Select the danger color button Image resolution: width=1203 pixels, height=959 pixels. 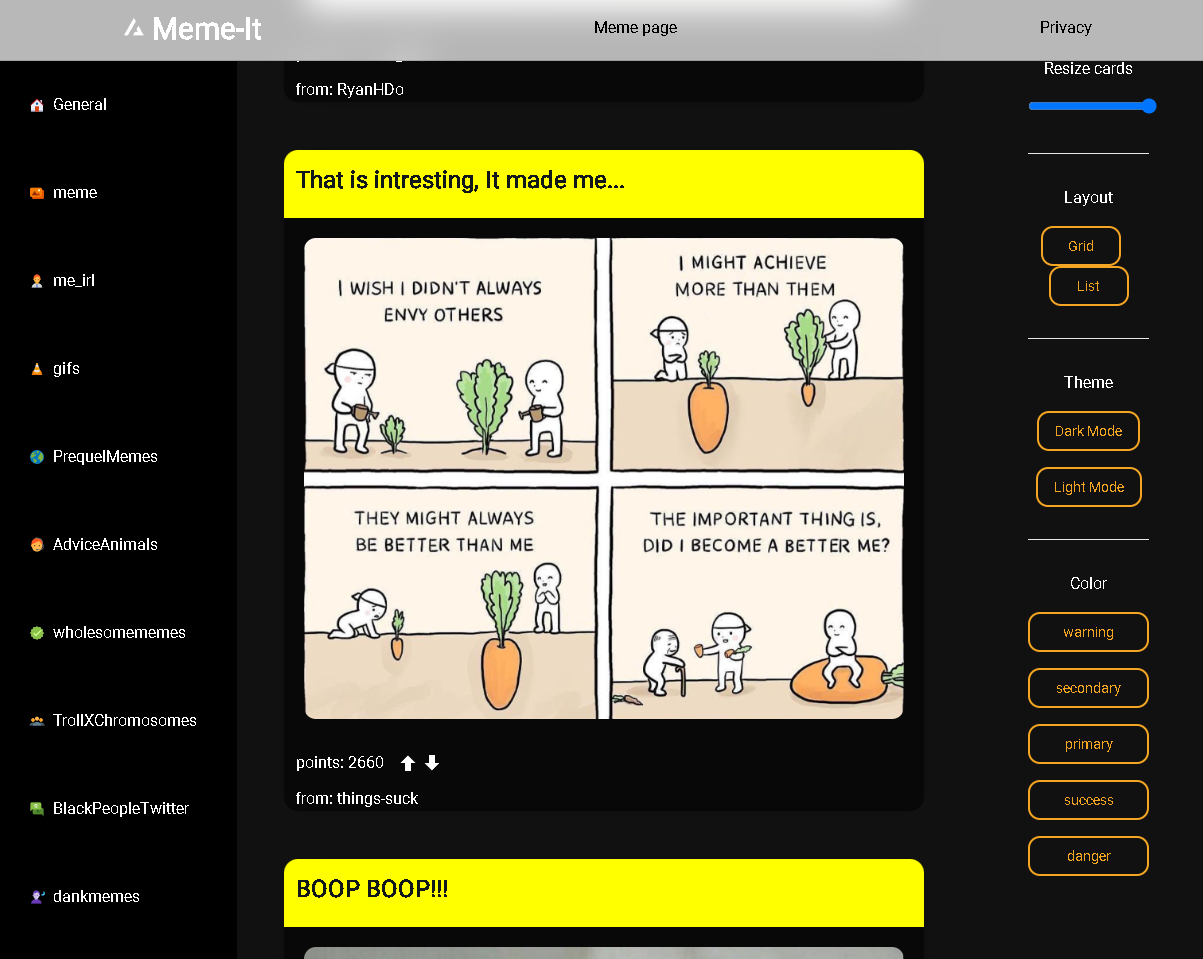coord(1088,856)
